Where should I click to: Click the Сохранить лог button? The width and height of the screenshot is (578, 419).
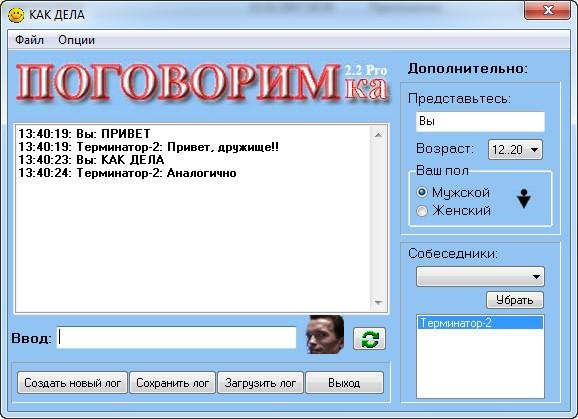[173, 383]
